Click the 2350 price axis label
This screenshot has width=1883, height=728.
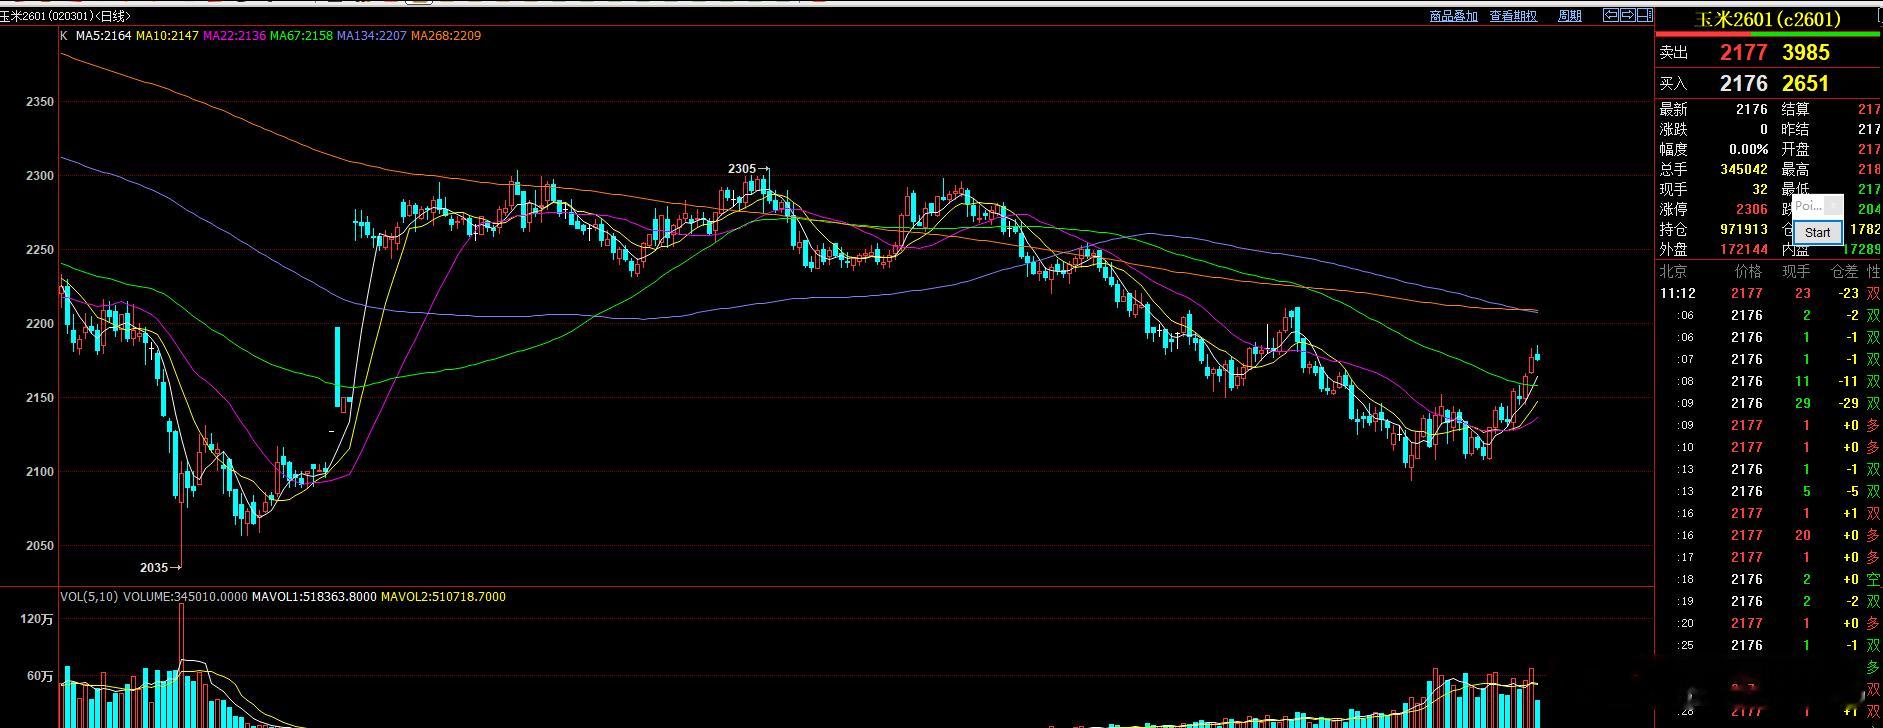(x=41, y=102)
